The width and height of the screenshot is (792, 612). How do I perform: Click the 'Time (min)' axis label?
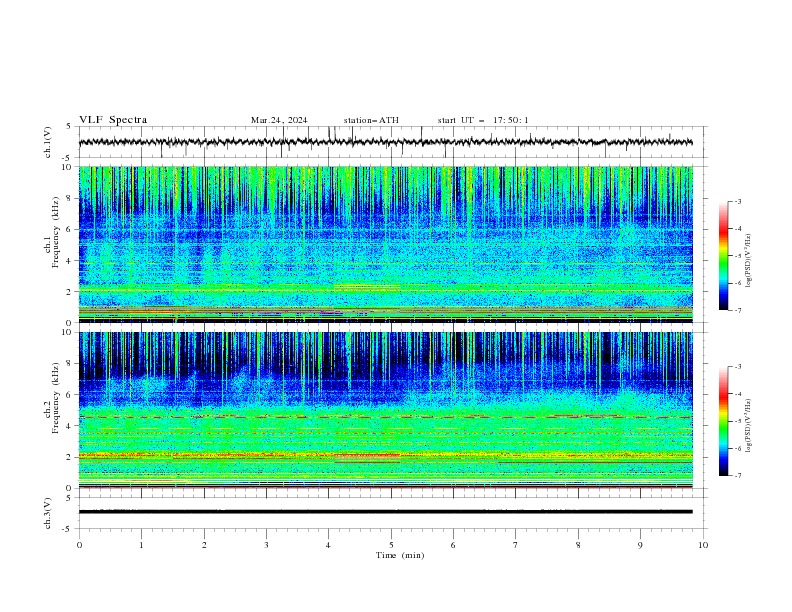point(400,555)
